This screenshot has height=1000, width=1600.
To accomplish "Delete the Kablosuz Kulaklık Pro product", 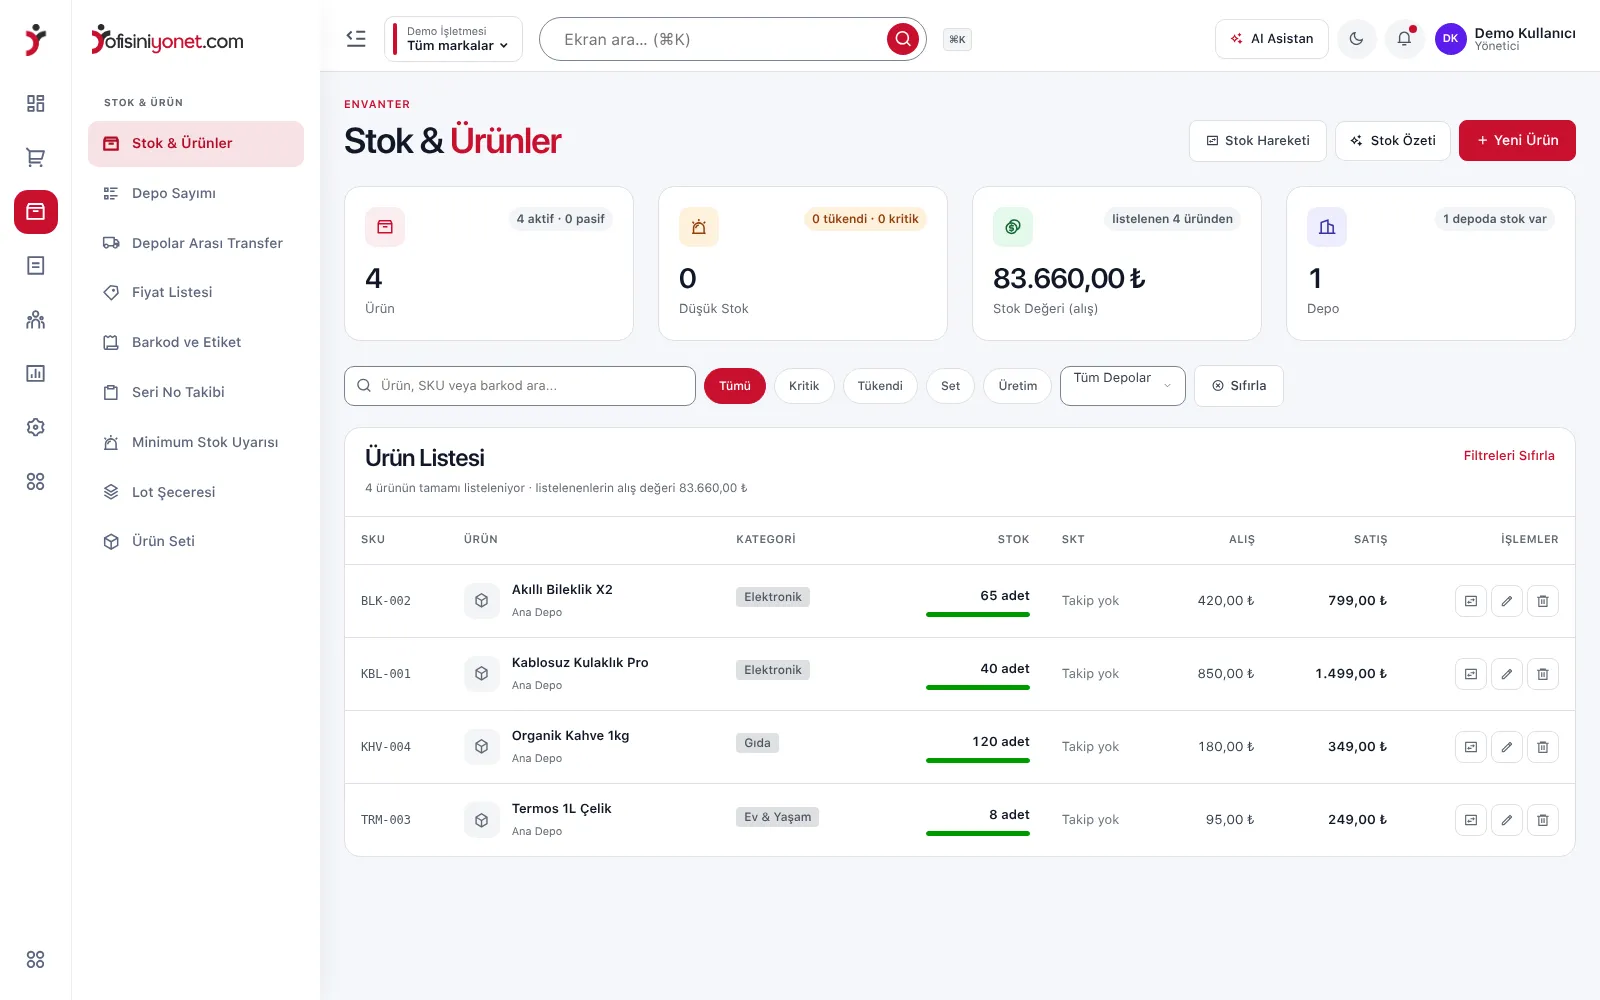I will (x=1543, y=674).
